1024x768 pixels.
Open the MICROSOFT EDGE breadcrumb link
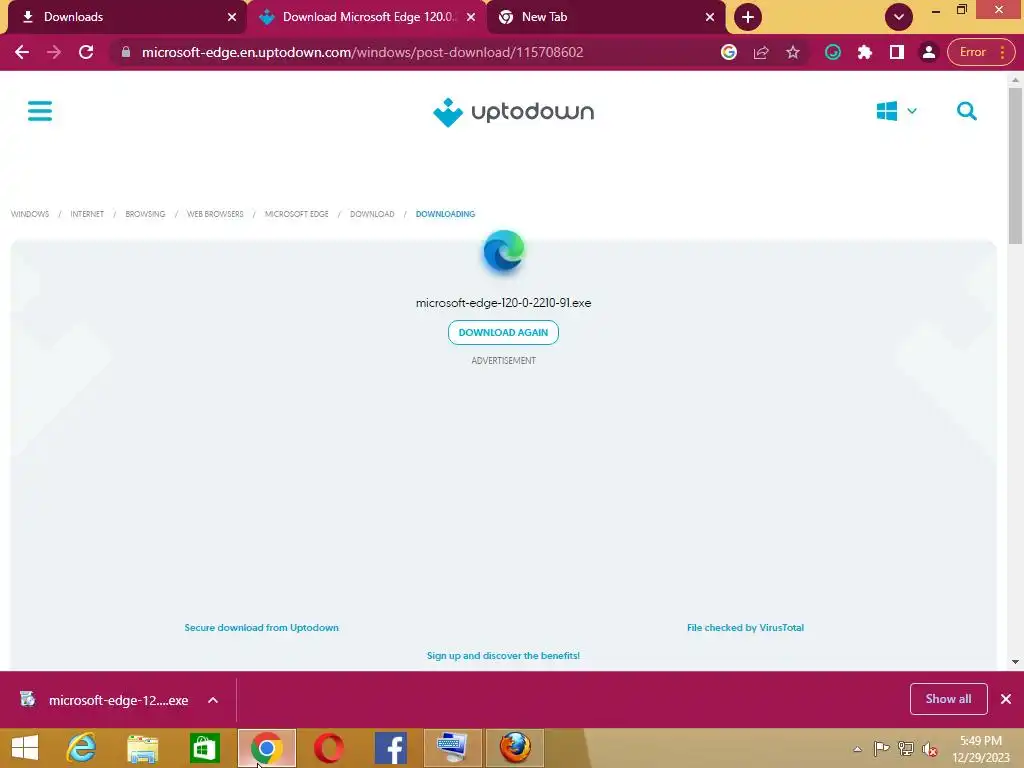(296, 214)
